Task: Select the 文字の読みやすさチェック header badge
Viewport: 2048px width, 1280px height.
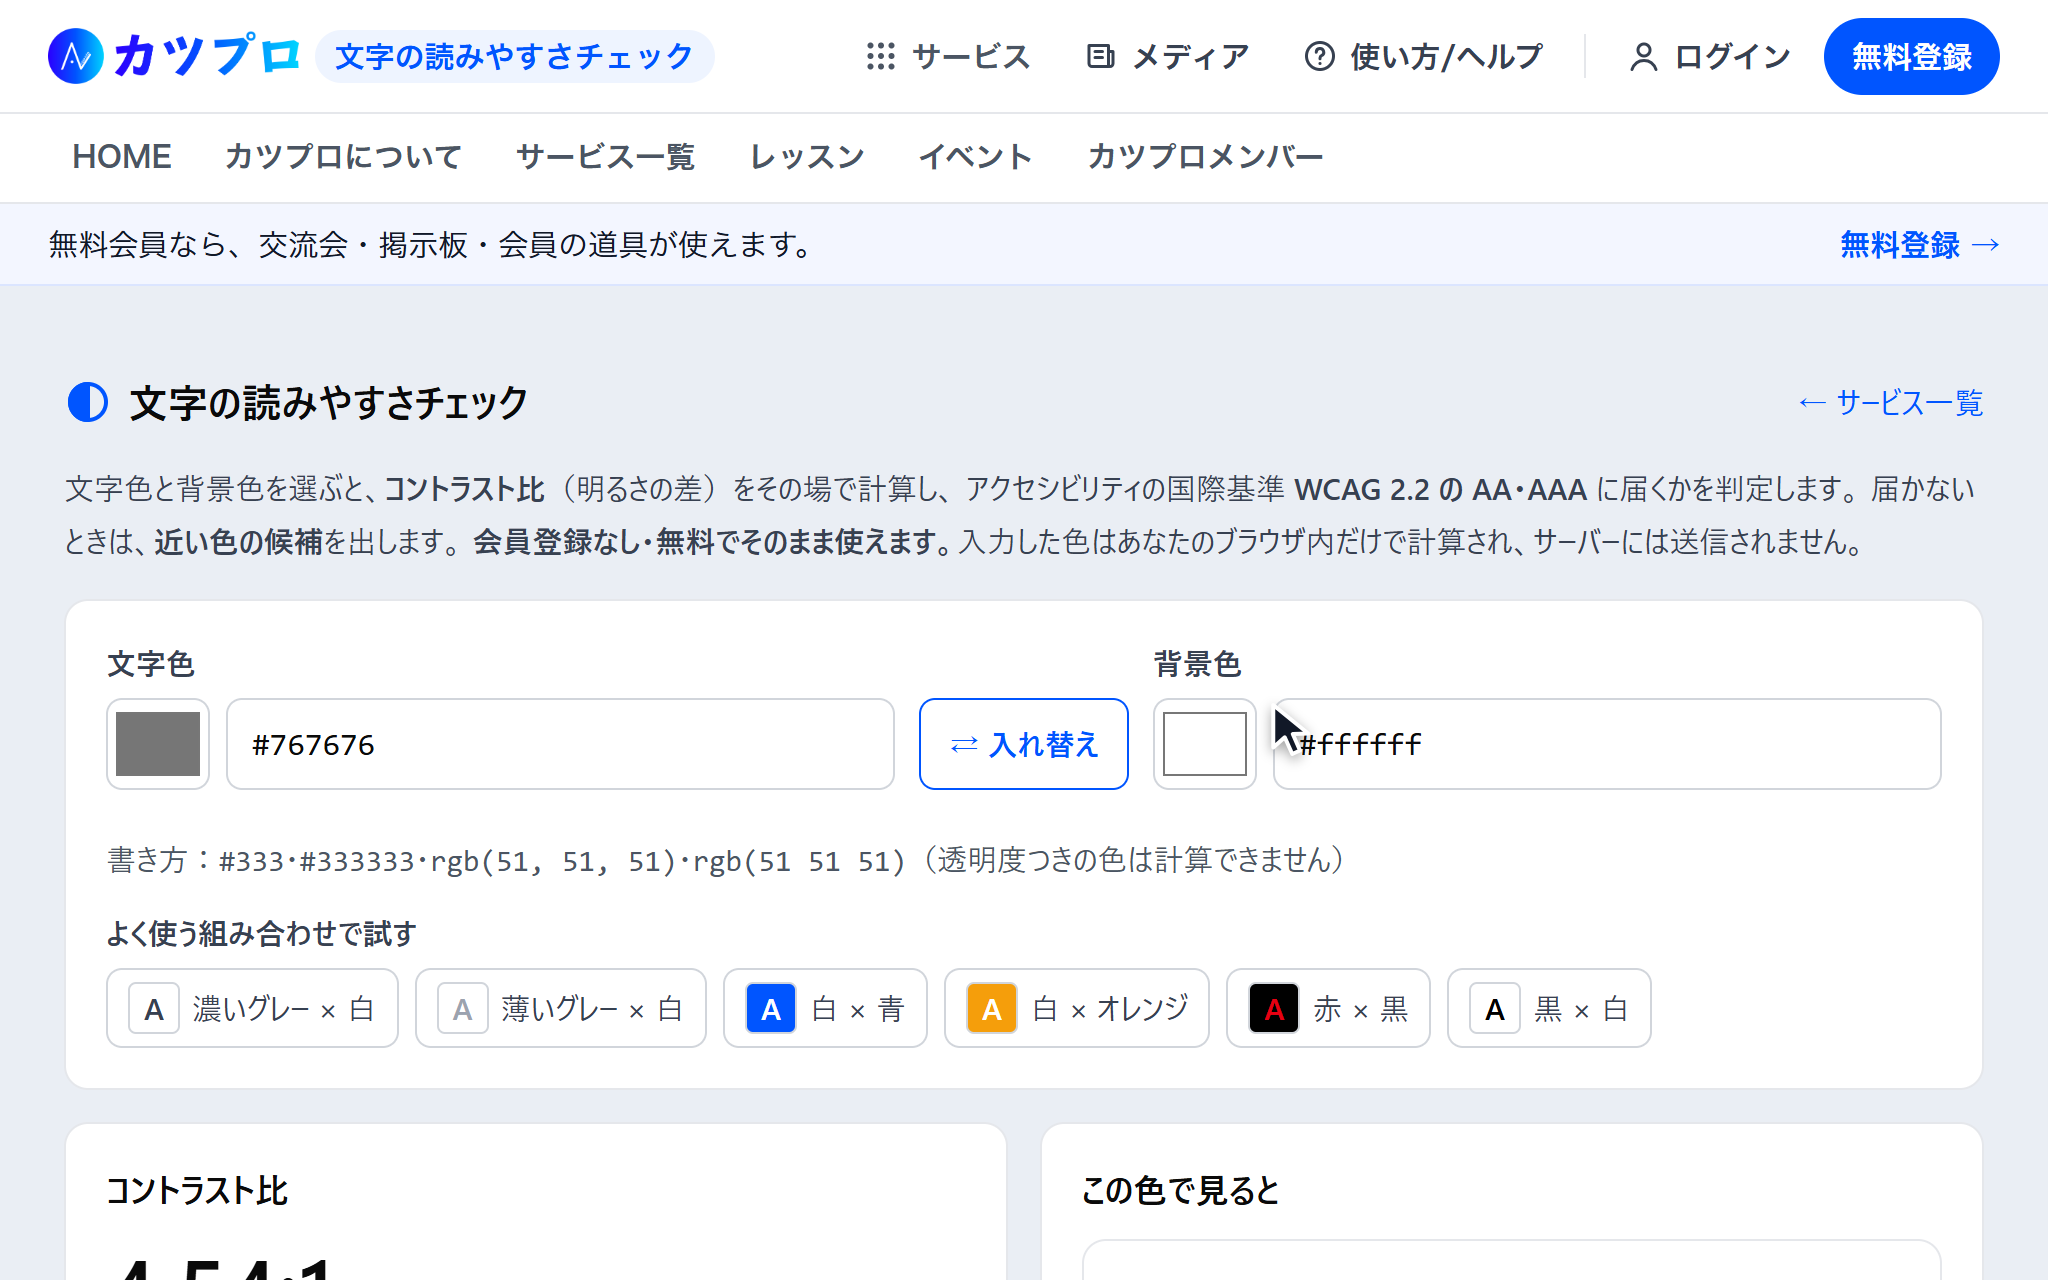Action: click(x=514, y=56)
